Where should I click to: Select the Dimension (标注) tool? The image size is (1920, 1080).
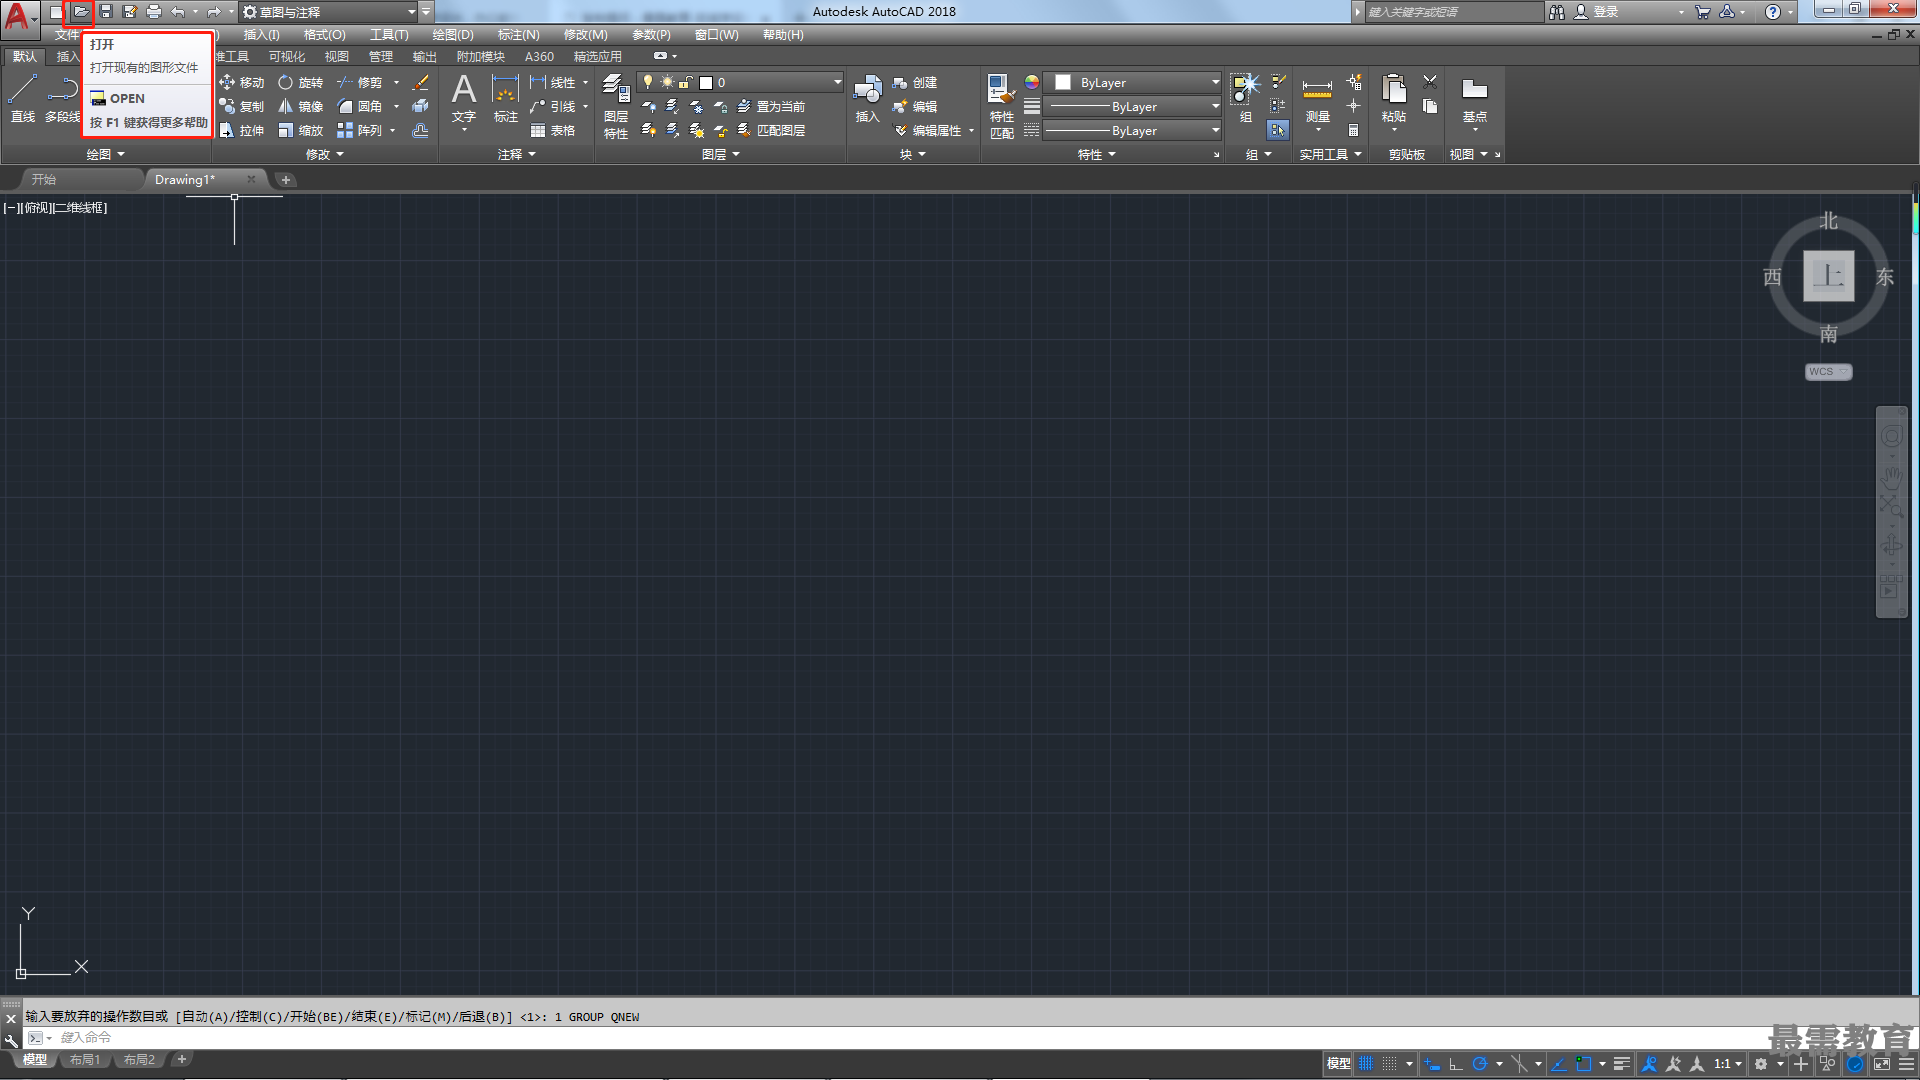506,98
